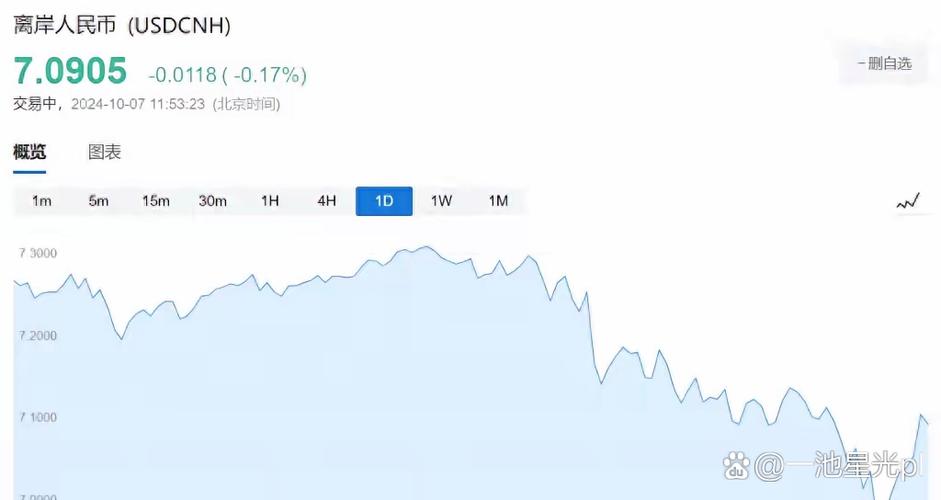Viewport: 941px width, 500px height.
Task: Select the active 1D timeframe button
Action: pyautogui.click(x=384, y=201)
